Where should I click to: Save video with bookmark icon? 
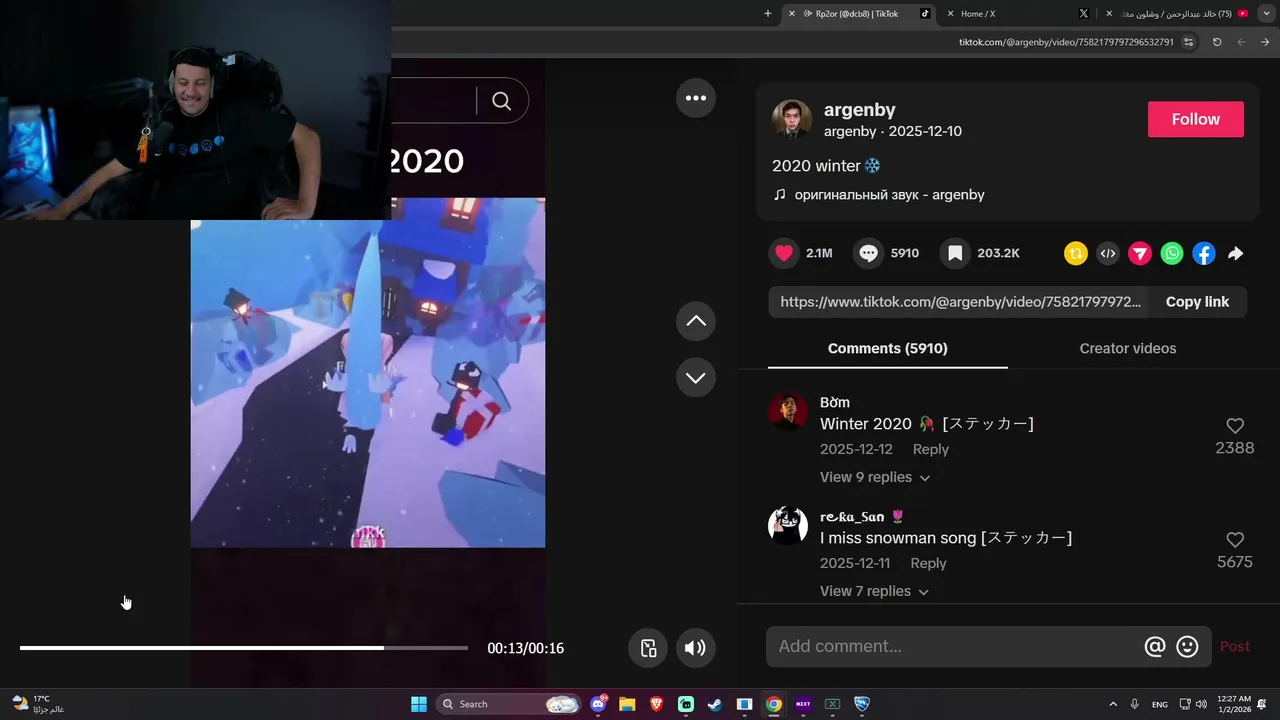coord(955,253)
